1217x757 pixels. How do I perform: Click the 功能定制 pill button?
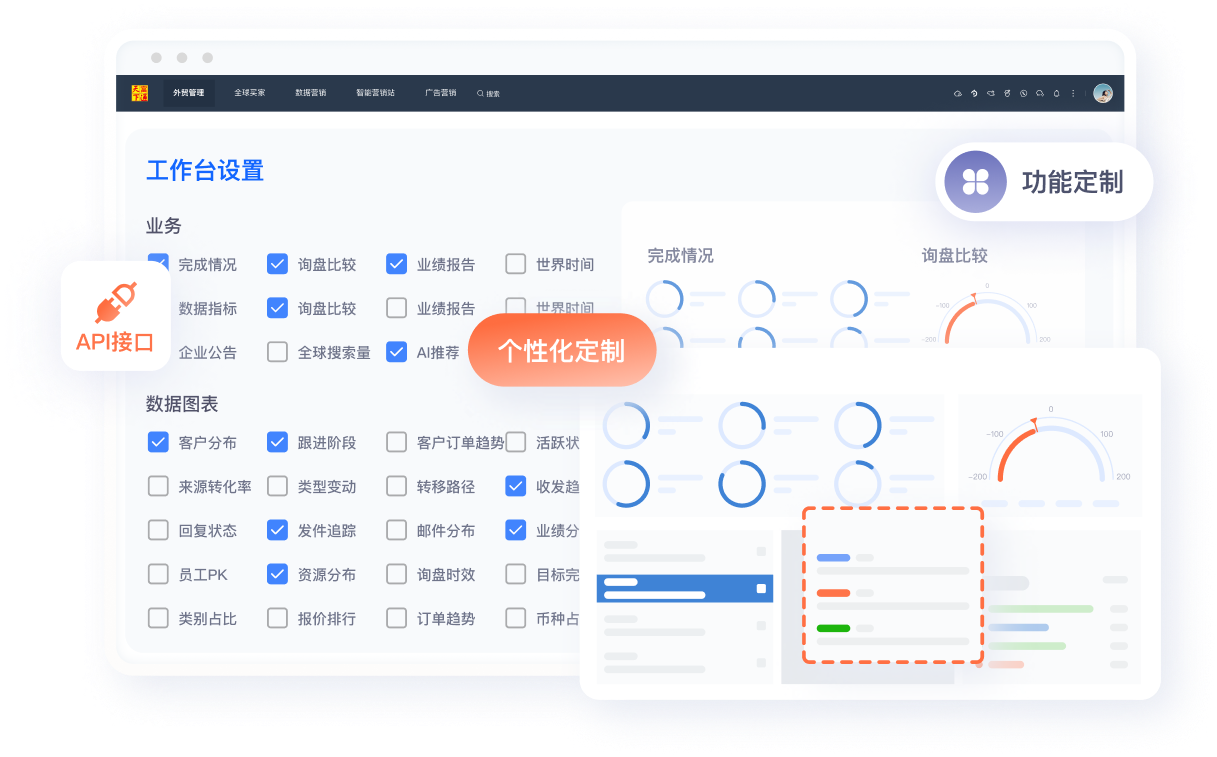tap(1045, 182)
